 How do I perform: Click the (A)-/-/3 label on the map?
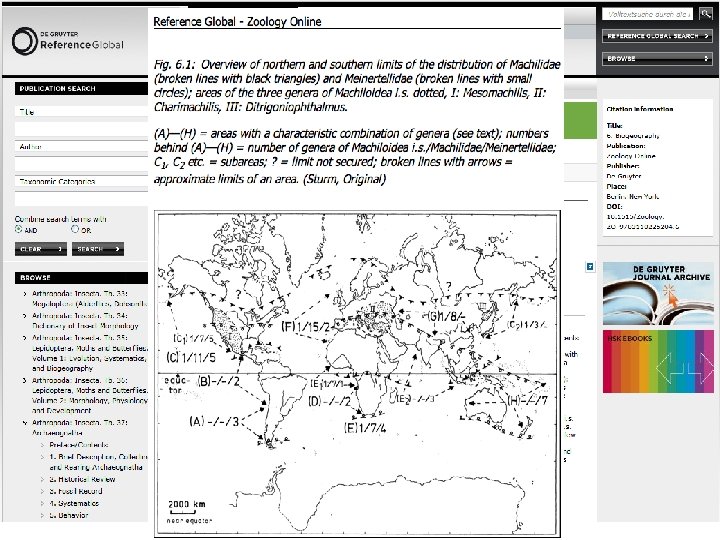pos(214,421)
